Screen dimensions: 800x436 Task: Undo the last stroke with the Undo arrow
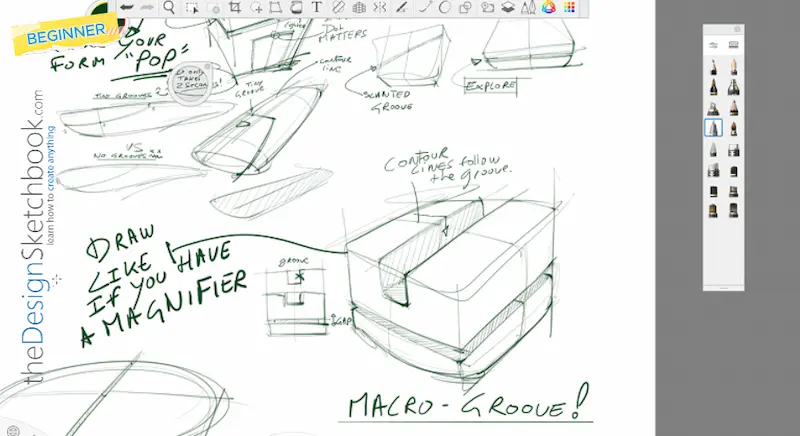coord(127,7)
